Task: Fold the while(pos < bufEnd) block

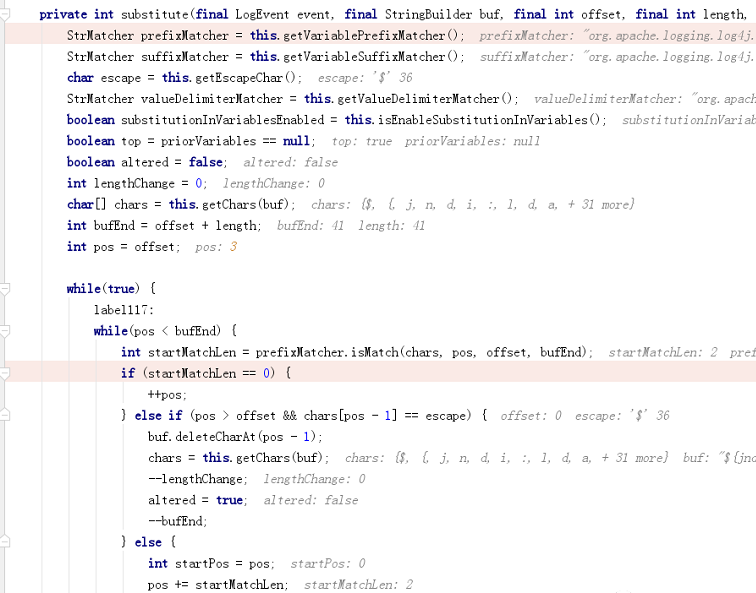Action: [4, 331]
